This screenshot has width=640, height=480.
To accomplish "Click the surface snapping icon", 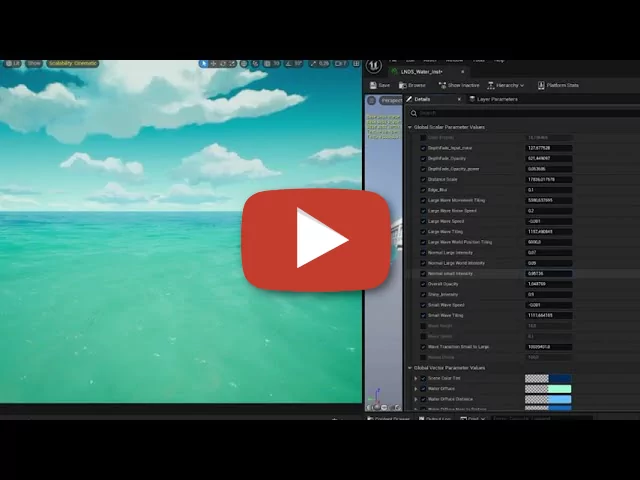I will [x=256, y=64].
